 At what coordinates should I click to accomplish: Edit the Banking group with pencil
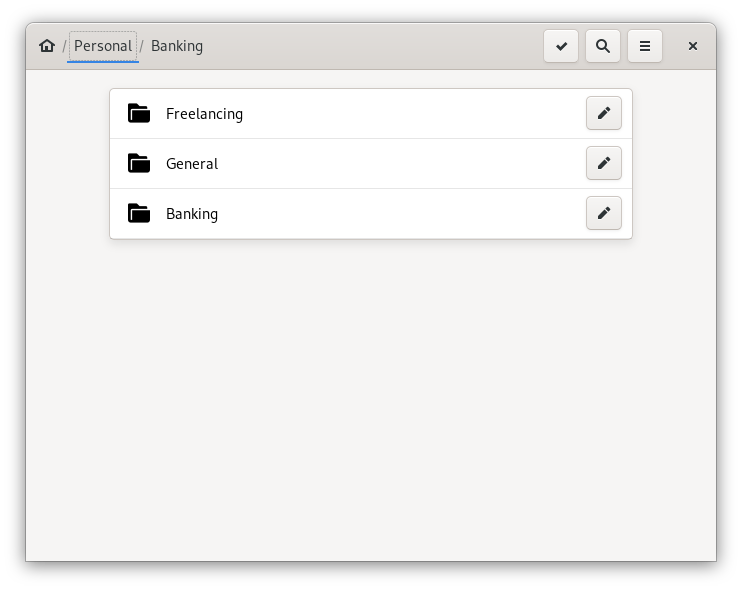click(x=604, y=213)
